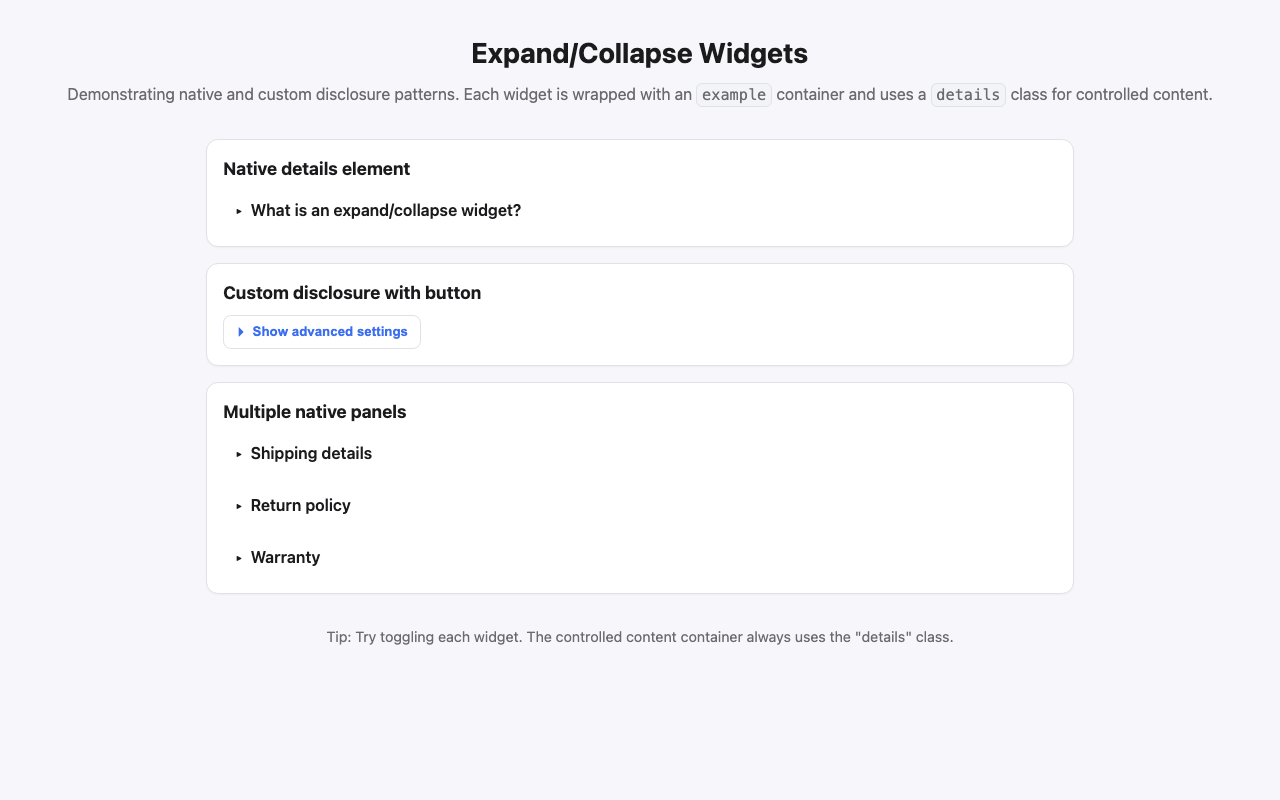Click the "example" code badge in the intro
Image resolution: width=1280 pixels, height=800 pixels.
click(x=733, y=94)
